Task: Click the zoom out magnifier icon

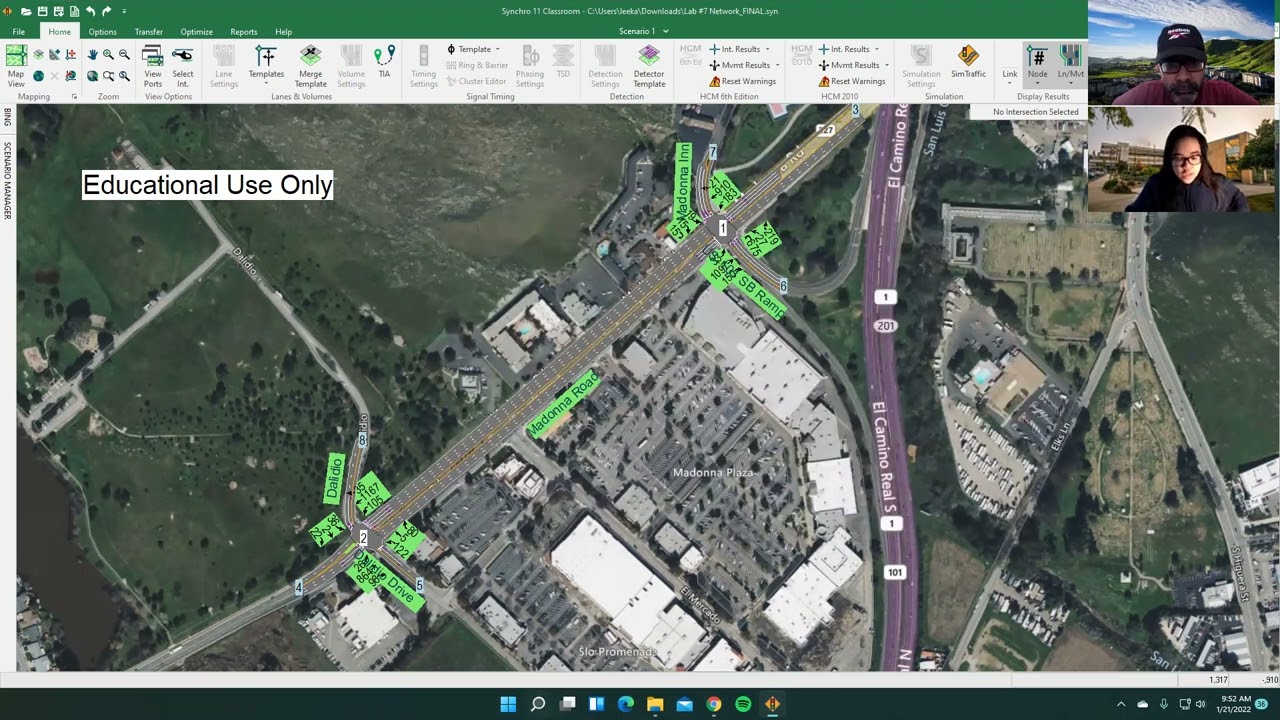Action: tap(124, 55)
